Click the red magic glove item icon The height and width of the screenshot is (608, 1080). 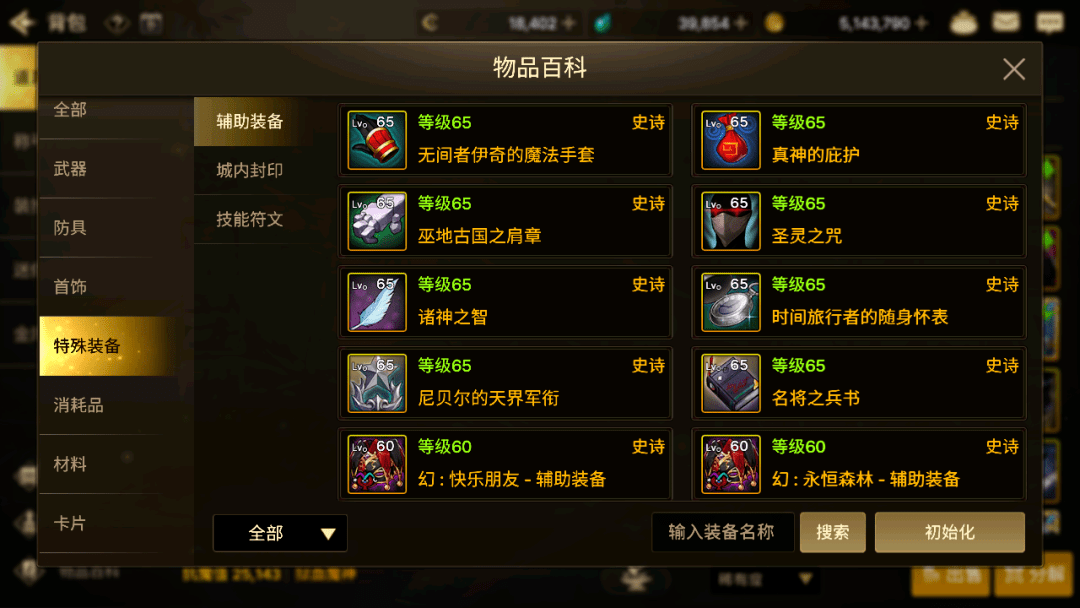click(377, 140)
